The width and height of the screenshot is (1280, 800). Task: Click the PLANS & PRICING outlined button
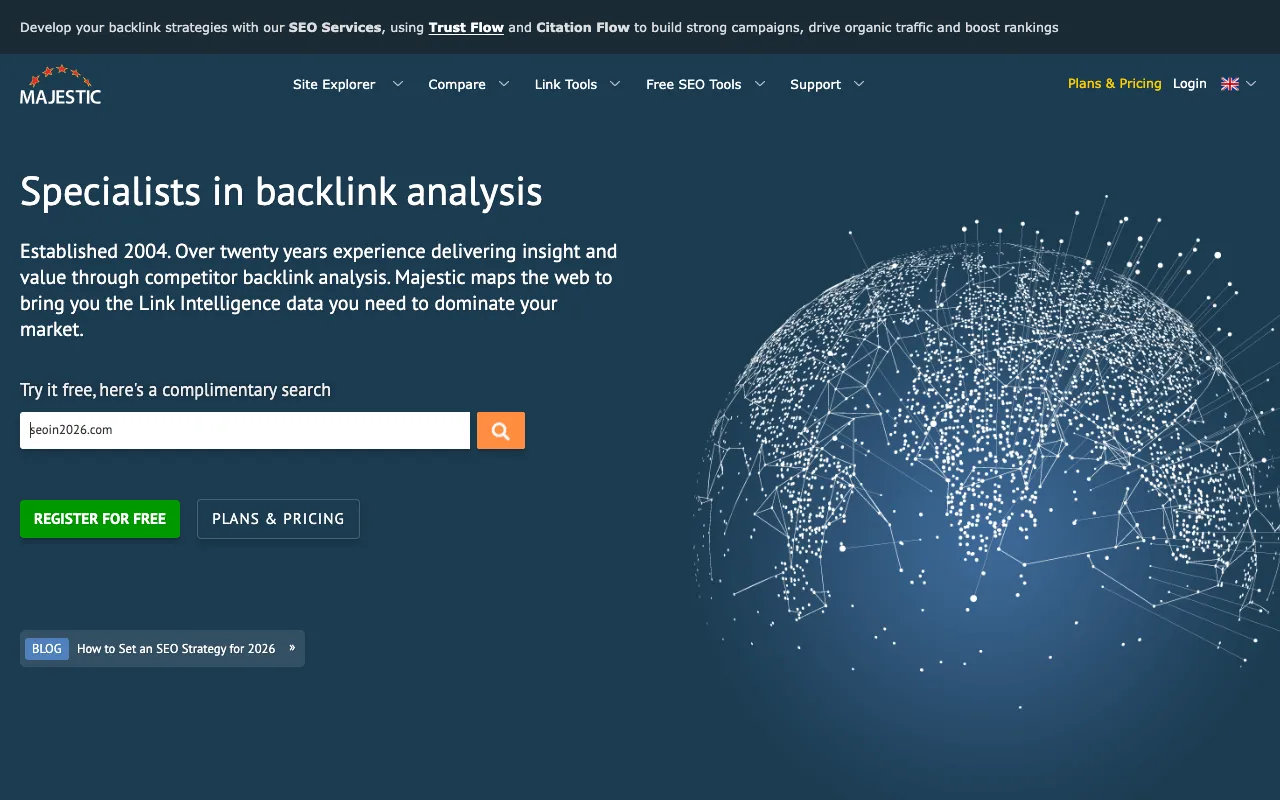click(x=278, y=518)
